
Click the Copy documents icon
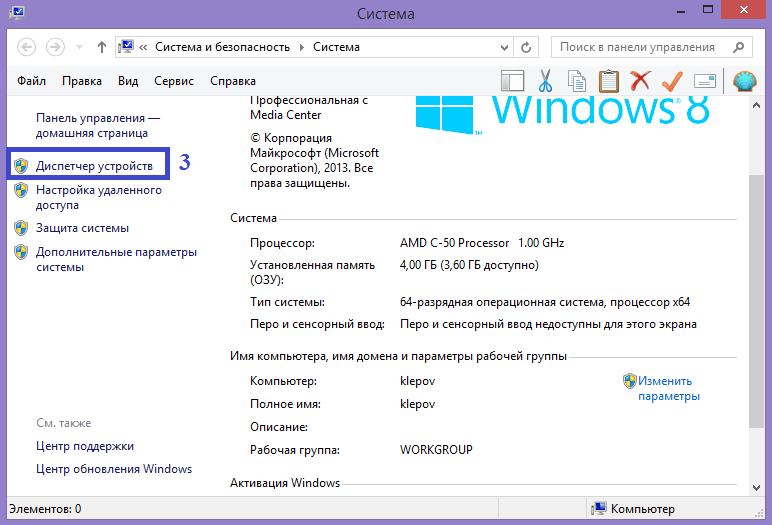tap(577, 81)
